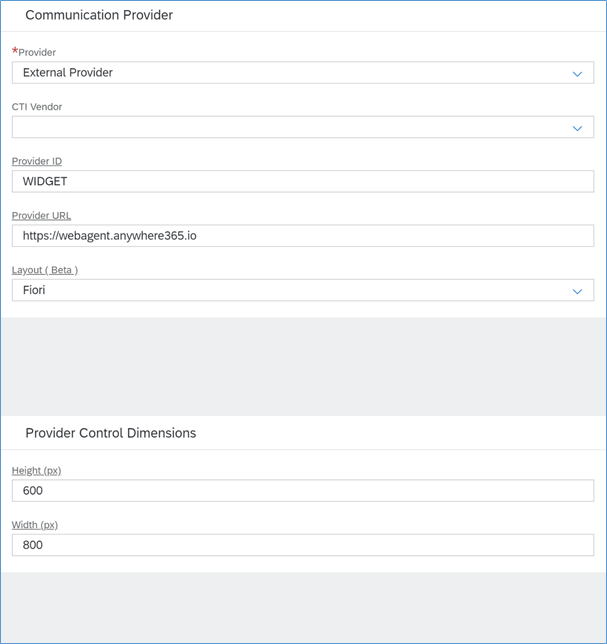Select the Height (px) input field
Screen dimensions: 607x644
point(303,490)
